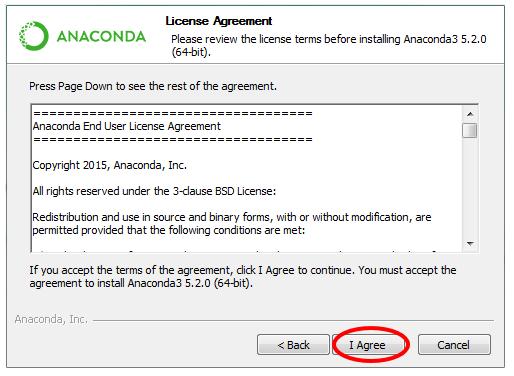Click the Copyright 2015 line in license
The width and height of the screenshot is (514, 376).
click(109, 165)
